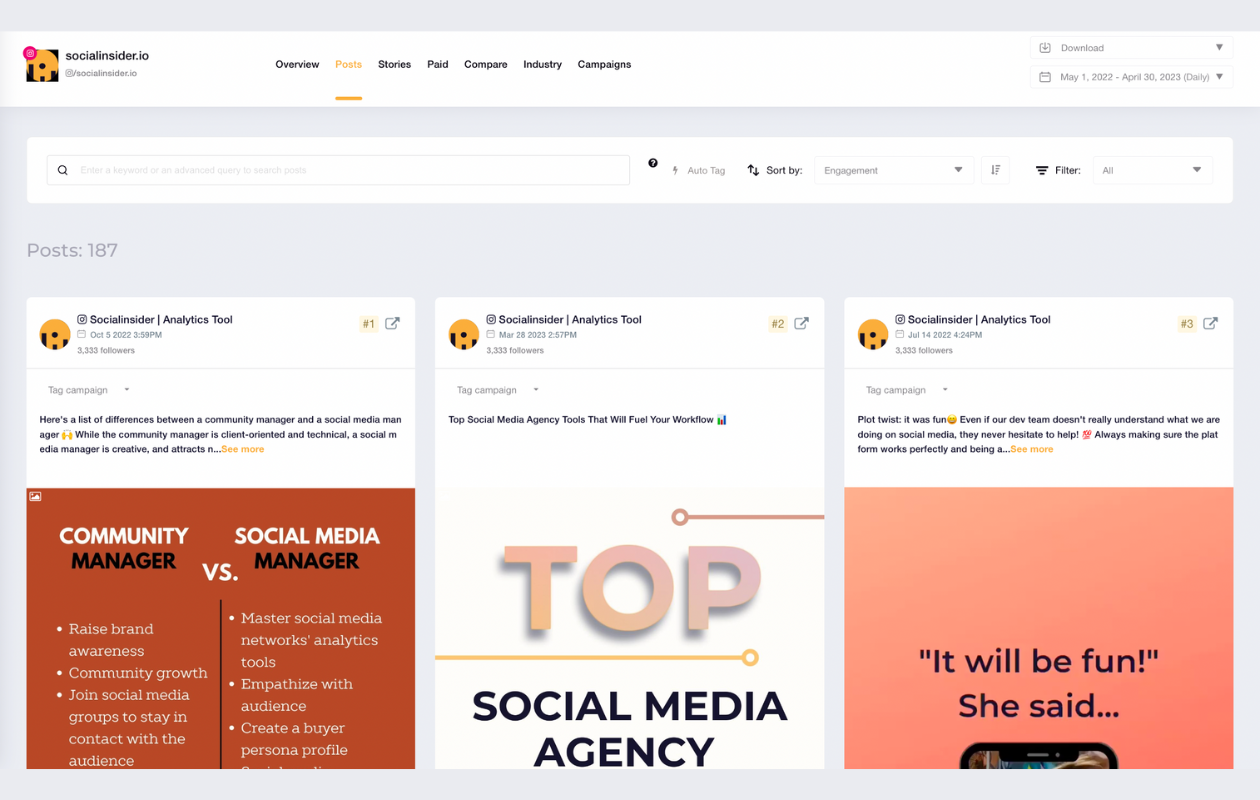This screenshot has width=1260, height=800.
Task: Click post #3 title Socialinsider | Analytics Tool
Action: 979,320
